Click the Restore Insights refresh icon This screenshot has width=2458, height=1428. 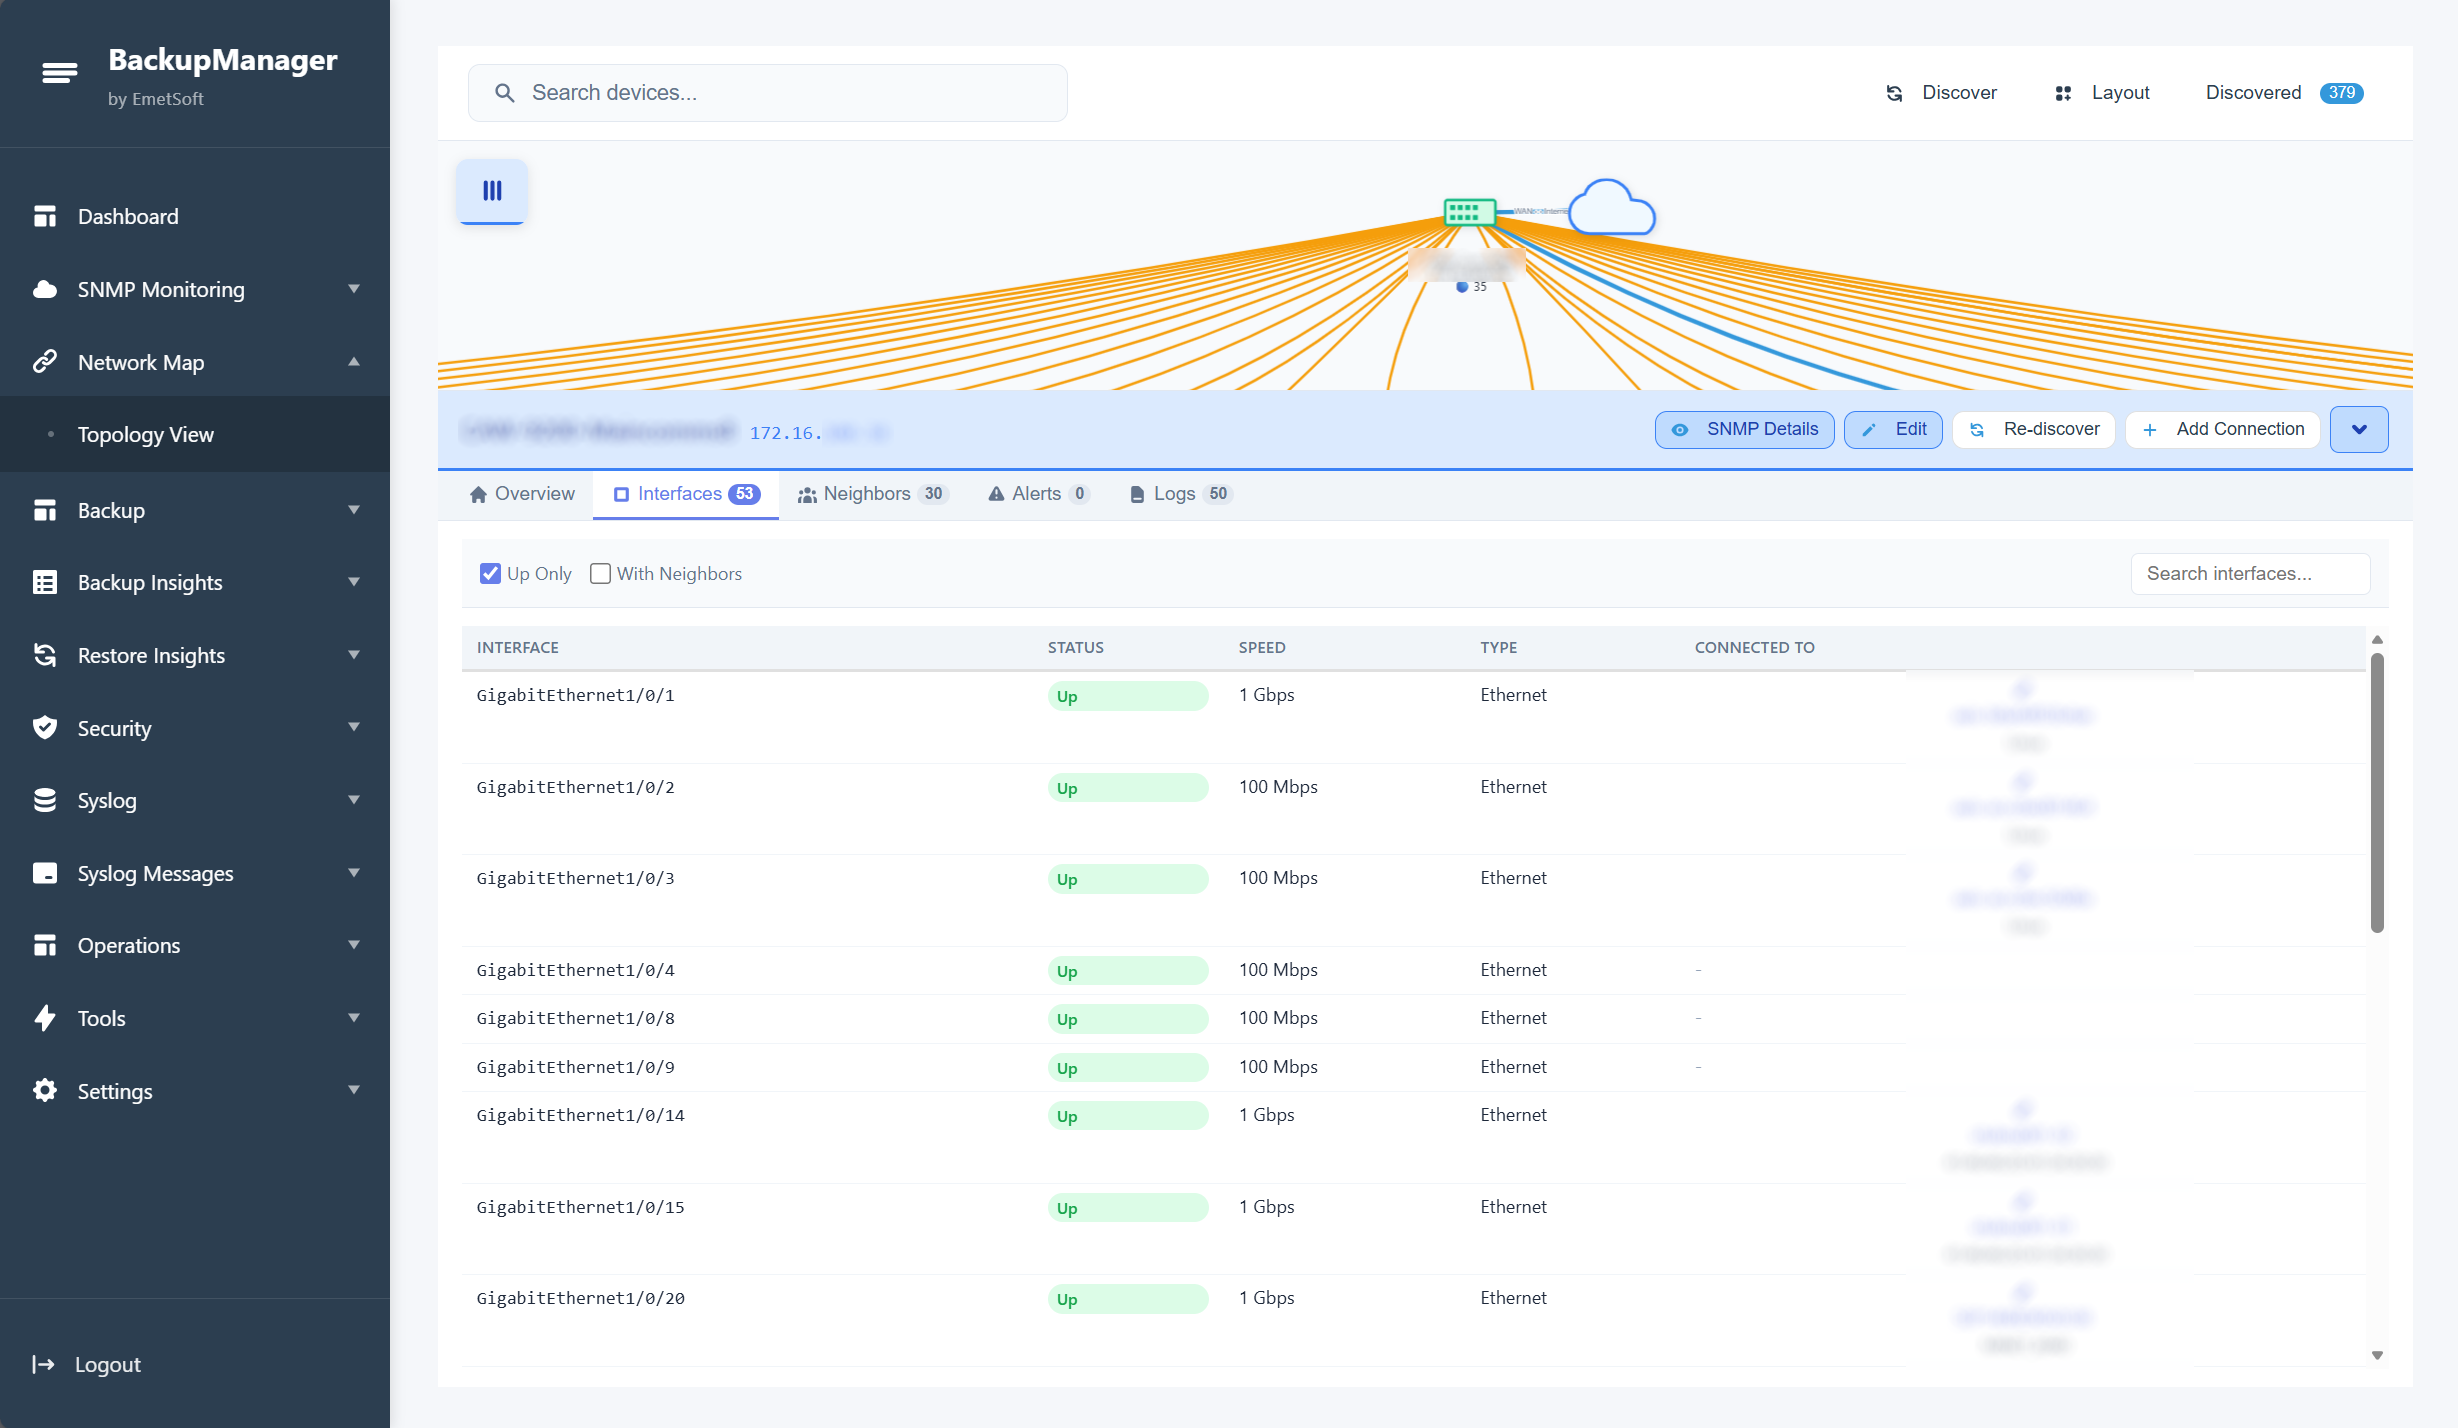tap(45, 655)
